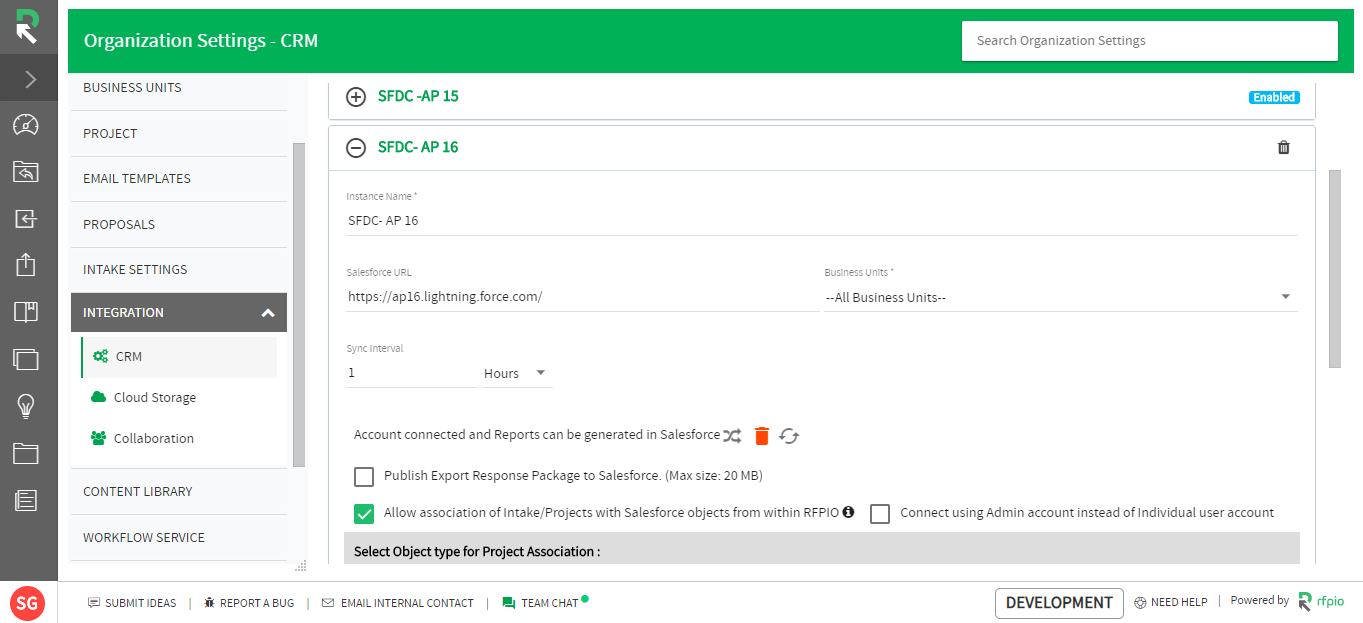
Task: Click the REPORT A BUG link
Action: pyautogui.click(x=249, y=603)
